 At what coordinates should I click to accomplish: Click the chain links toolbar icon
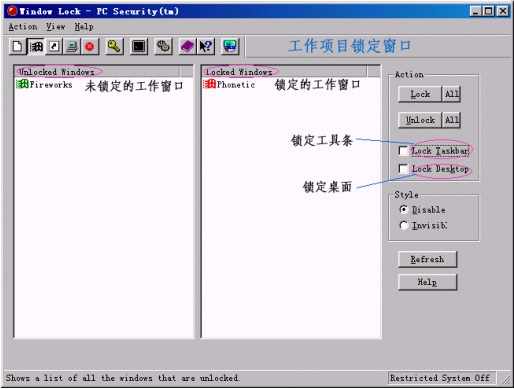164,46
